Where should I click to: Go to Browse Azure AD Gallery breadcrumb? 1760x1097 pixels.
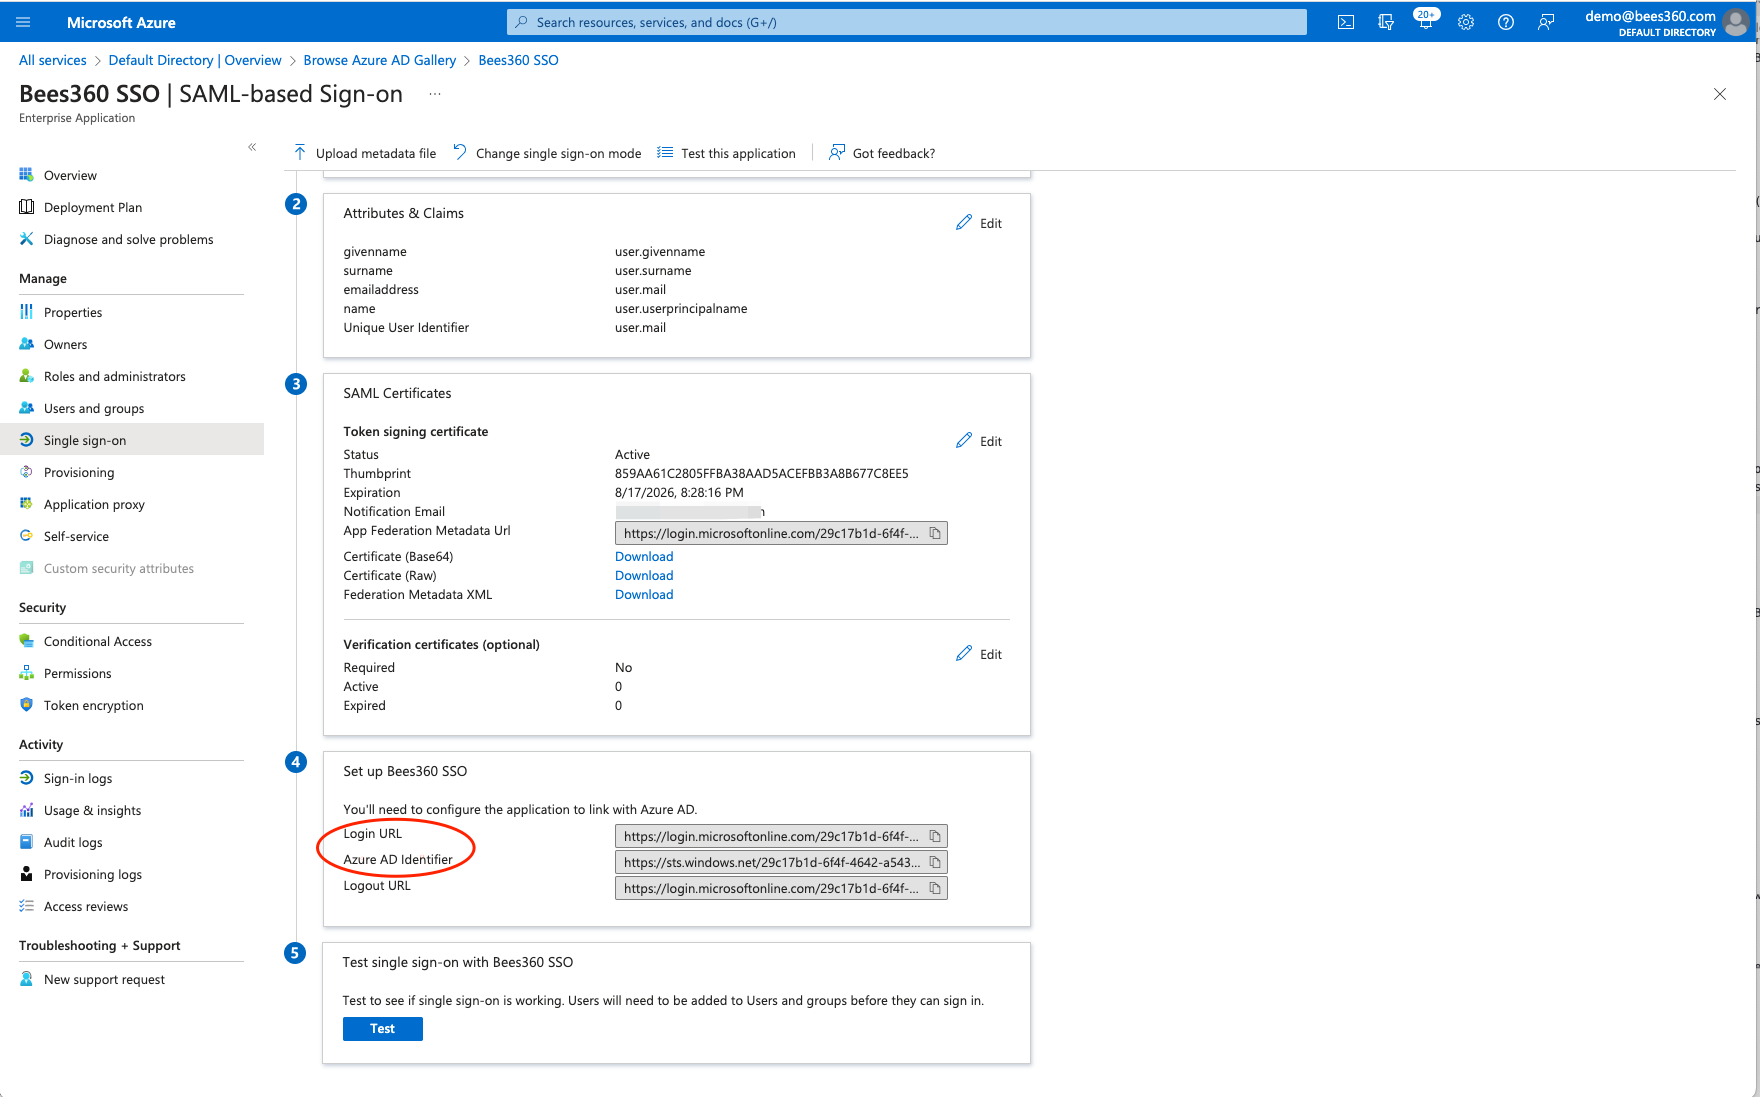pyautogui.click(x=380, y=60)
